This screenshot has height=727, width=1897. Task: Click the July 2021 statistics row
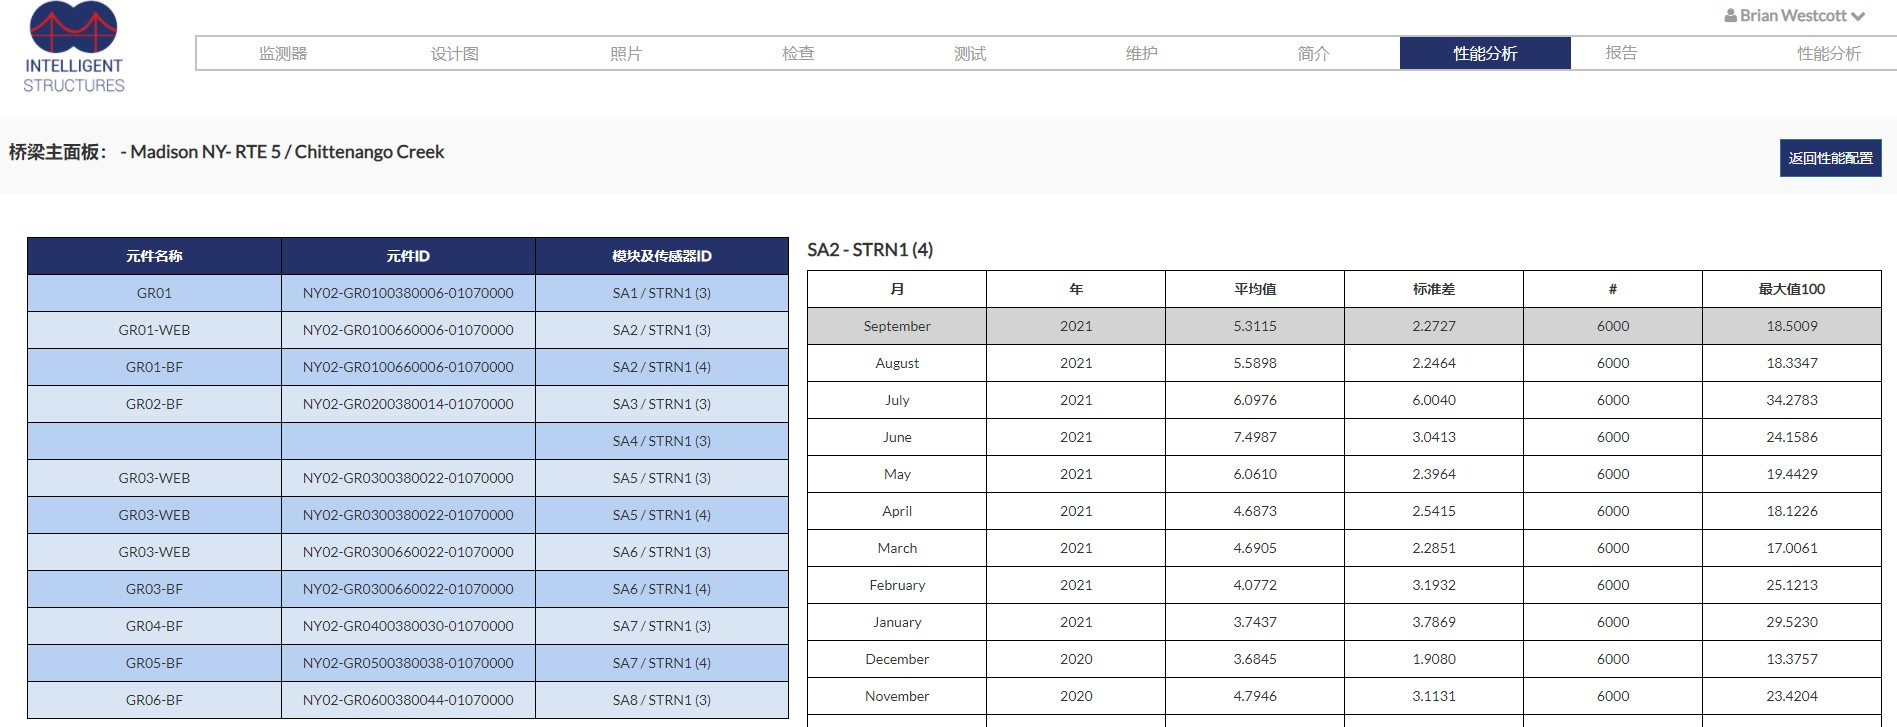point(897,400)
